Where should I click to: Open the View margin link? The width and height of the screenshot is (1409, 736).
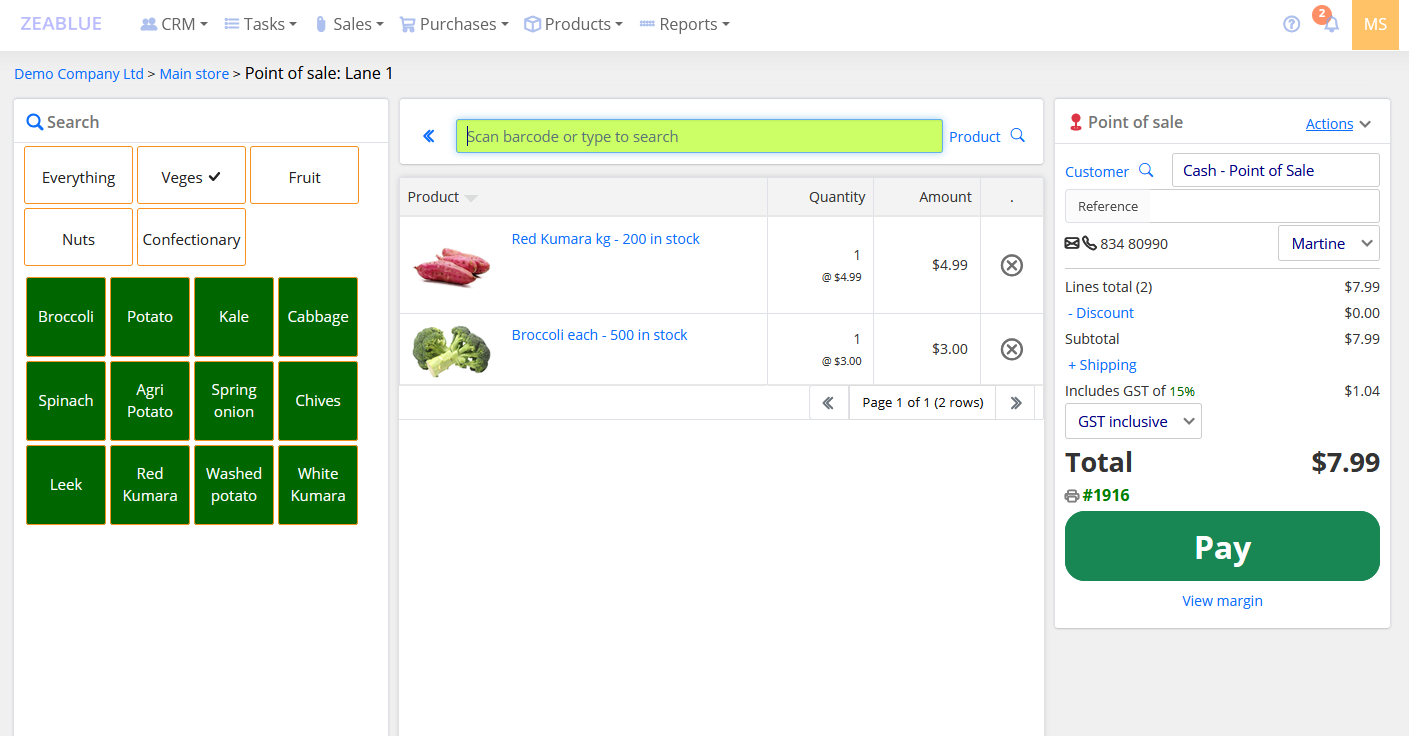click(1222, 601)
